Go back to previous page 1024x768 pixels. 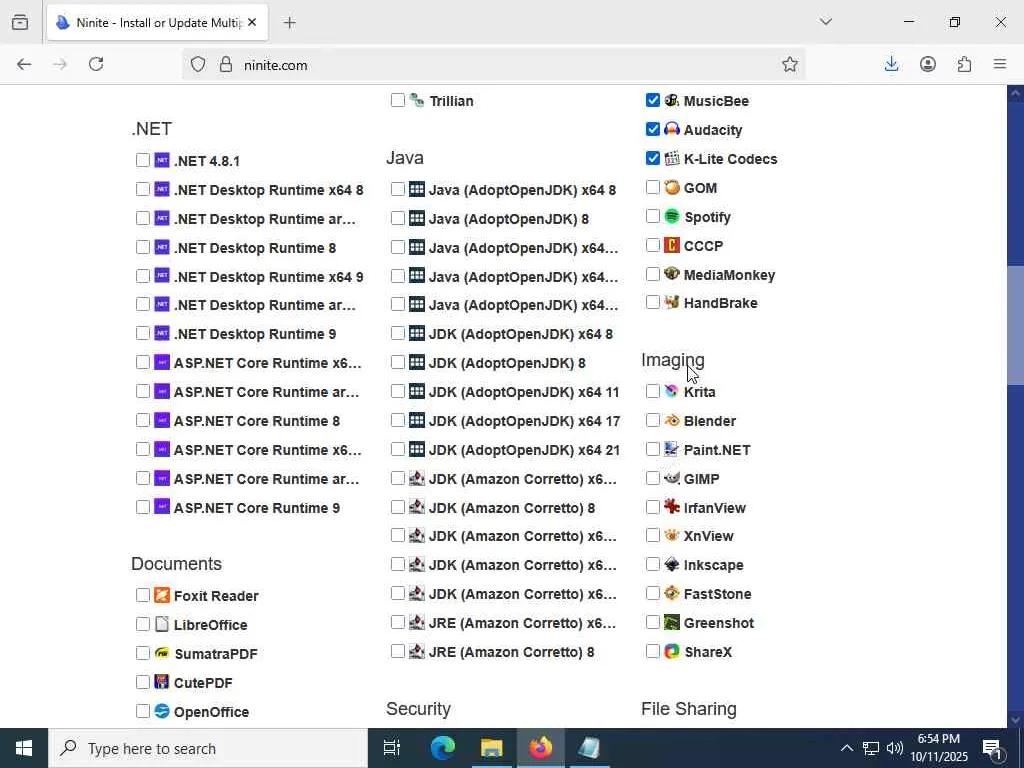point(24,64)
